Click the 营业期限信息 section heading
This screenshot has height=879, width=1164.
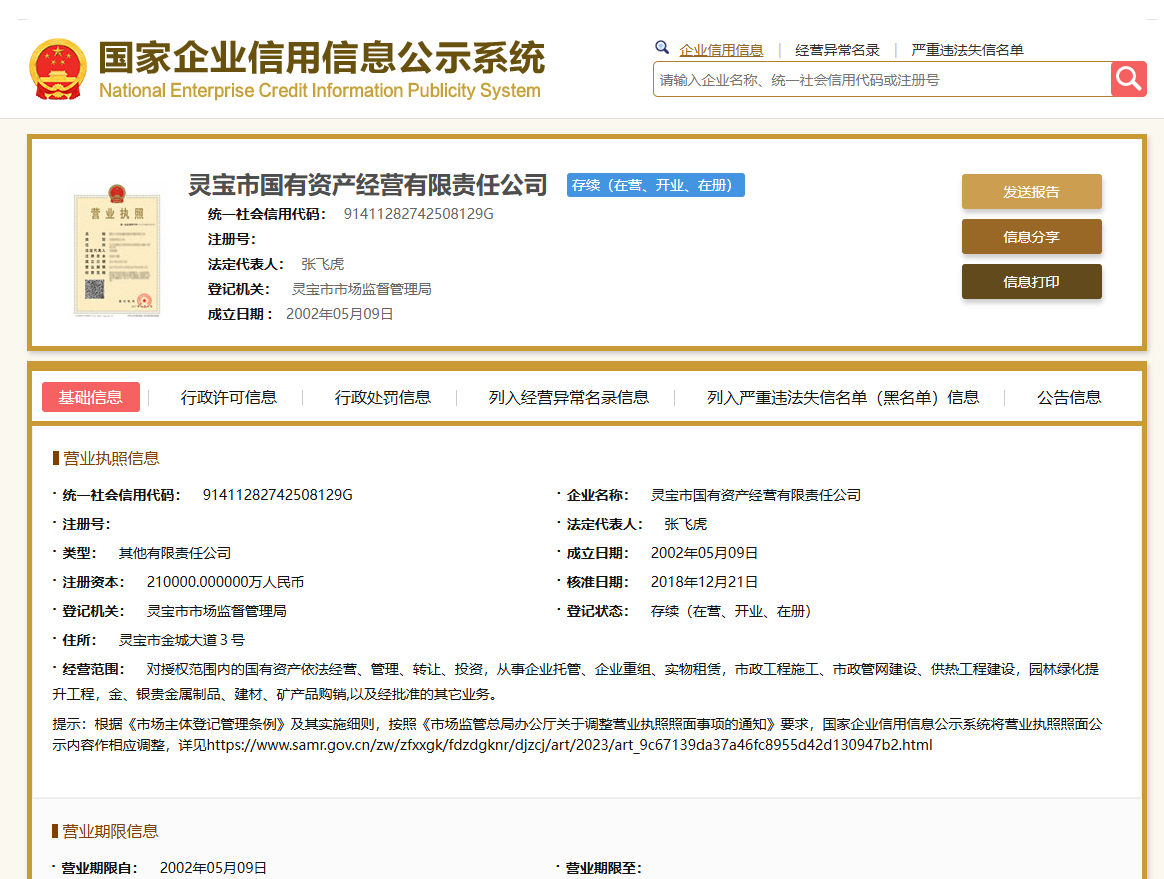click(110, 831)
